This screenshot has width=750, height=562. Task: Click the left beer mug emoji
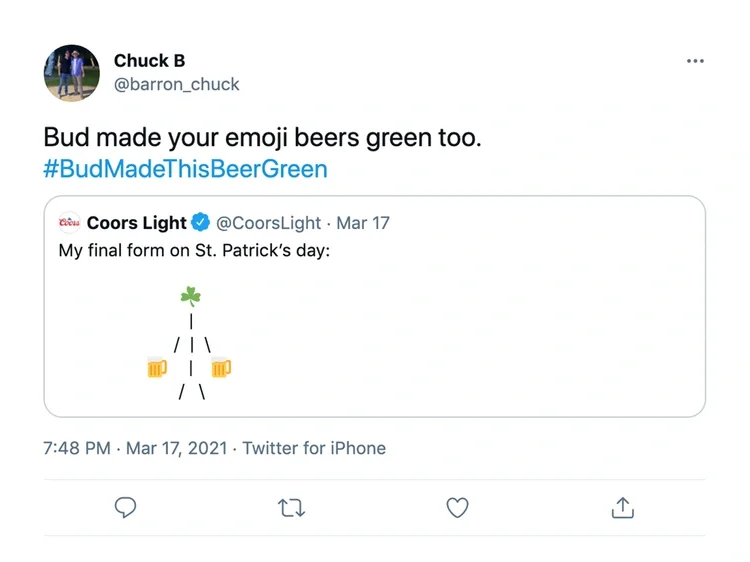tap(157, 367)
